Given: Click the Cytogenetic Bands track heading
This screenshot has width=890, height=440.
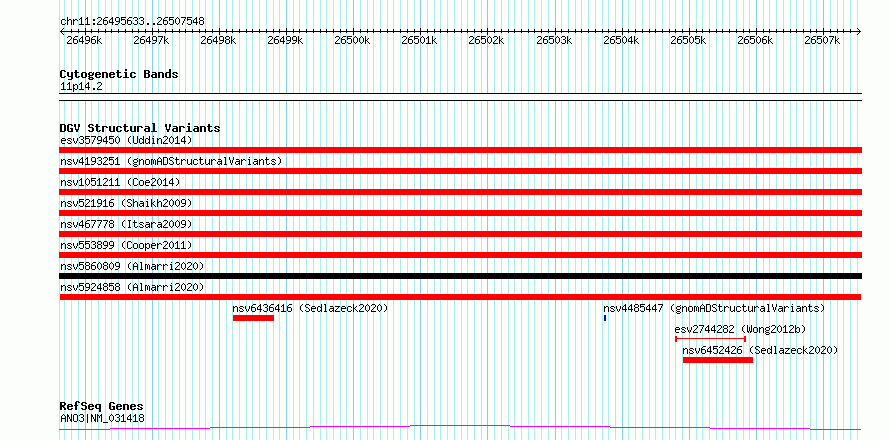Looking at the screenshot, I should coord(119,74).
